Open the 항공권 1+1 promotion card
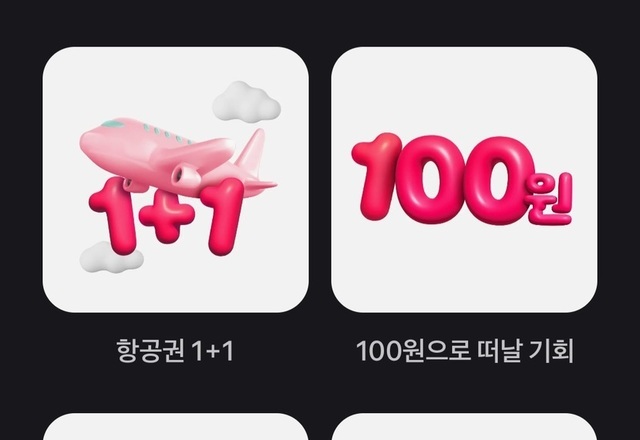The image size is (640, 440). (x=176, y=180)
